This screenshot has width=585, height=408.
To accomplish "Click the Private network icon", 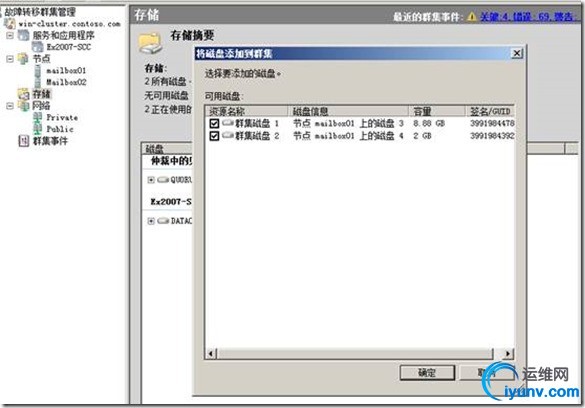I will pos(37,117).
